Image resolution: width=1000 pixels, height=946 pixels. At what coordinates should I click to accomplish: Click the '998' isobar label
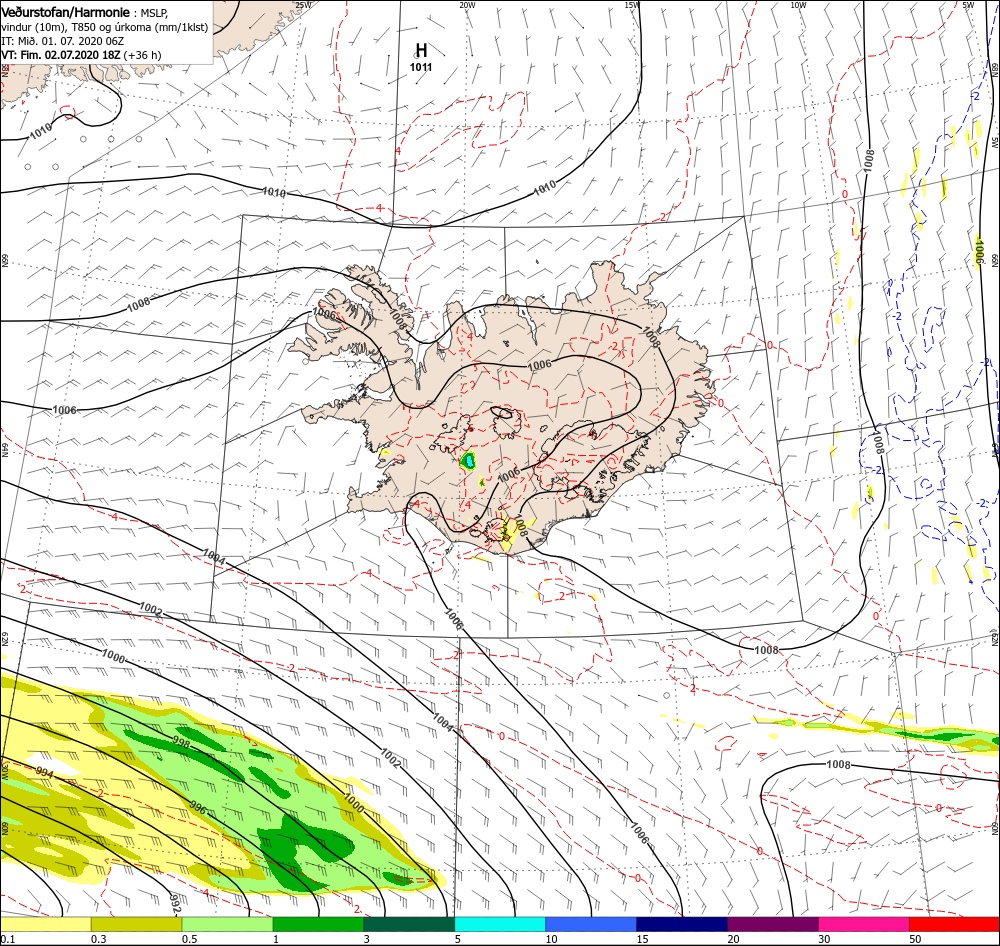pos(181,741)
